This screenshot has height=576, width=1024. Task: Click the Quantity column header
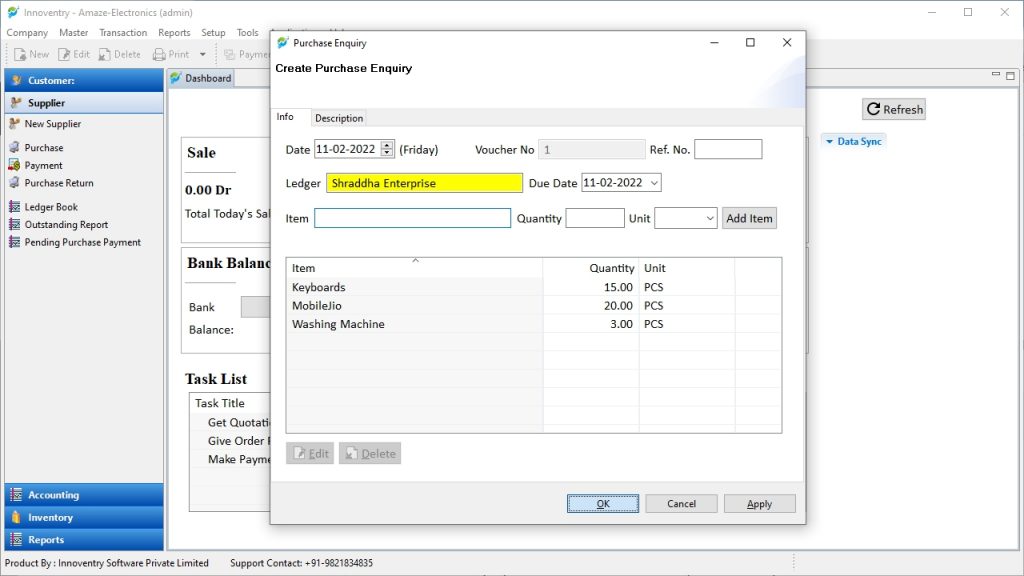(x=590, y=268)
